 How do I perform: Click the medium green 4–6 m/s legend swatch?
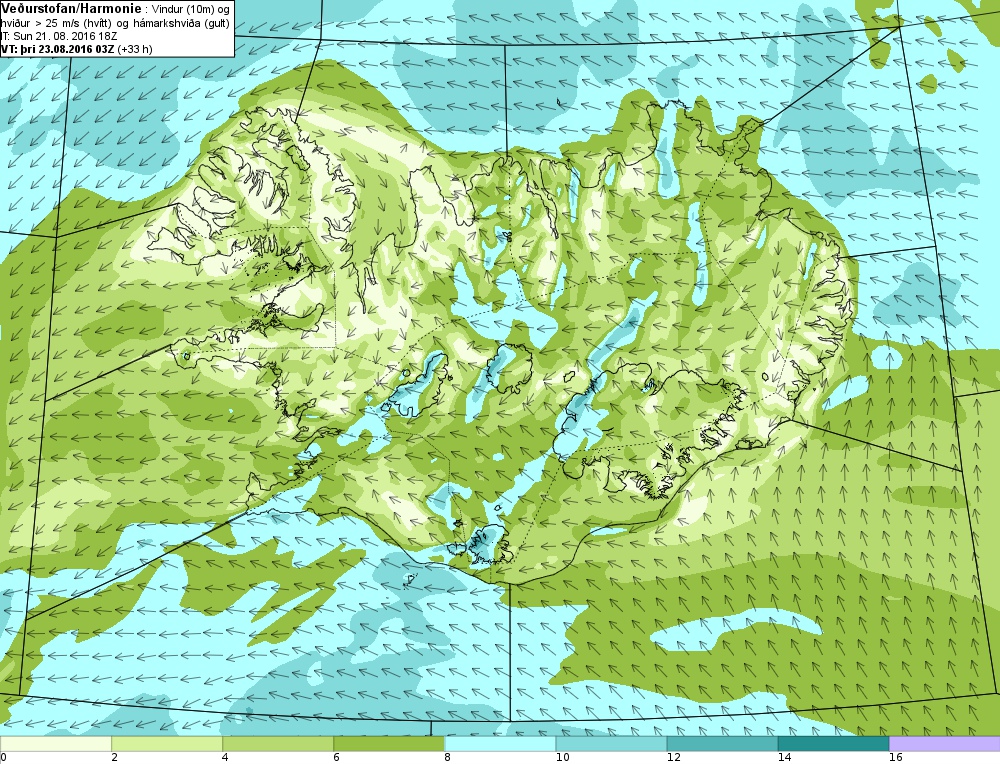278,744
